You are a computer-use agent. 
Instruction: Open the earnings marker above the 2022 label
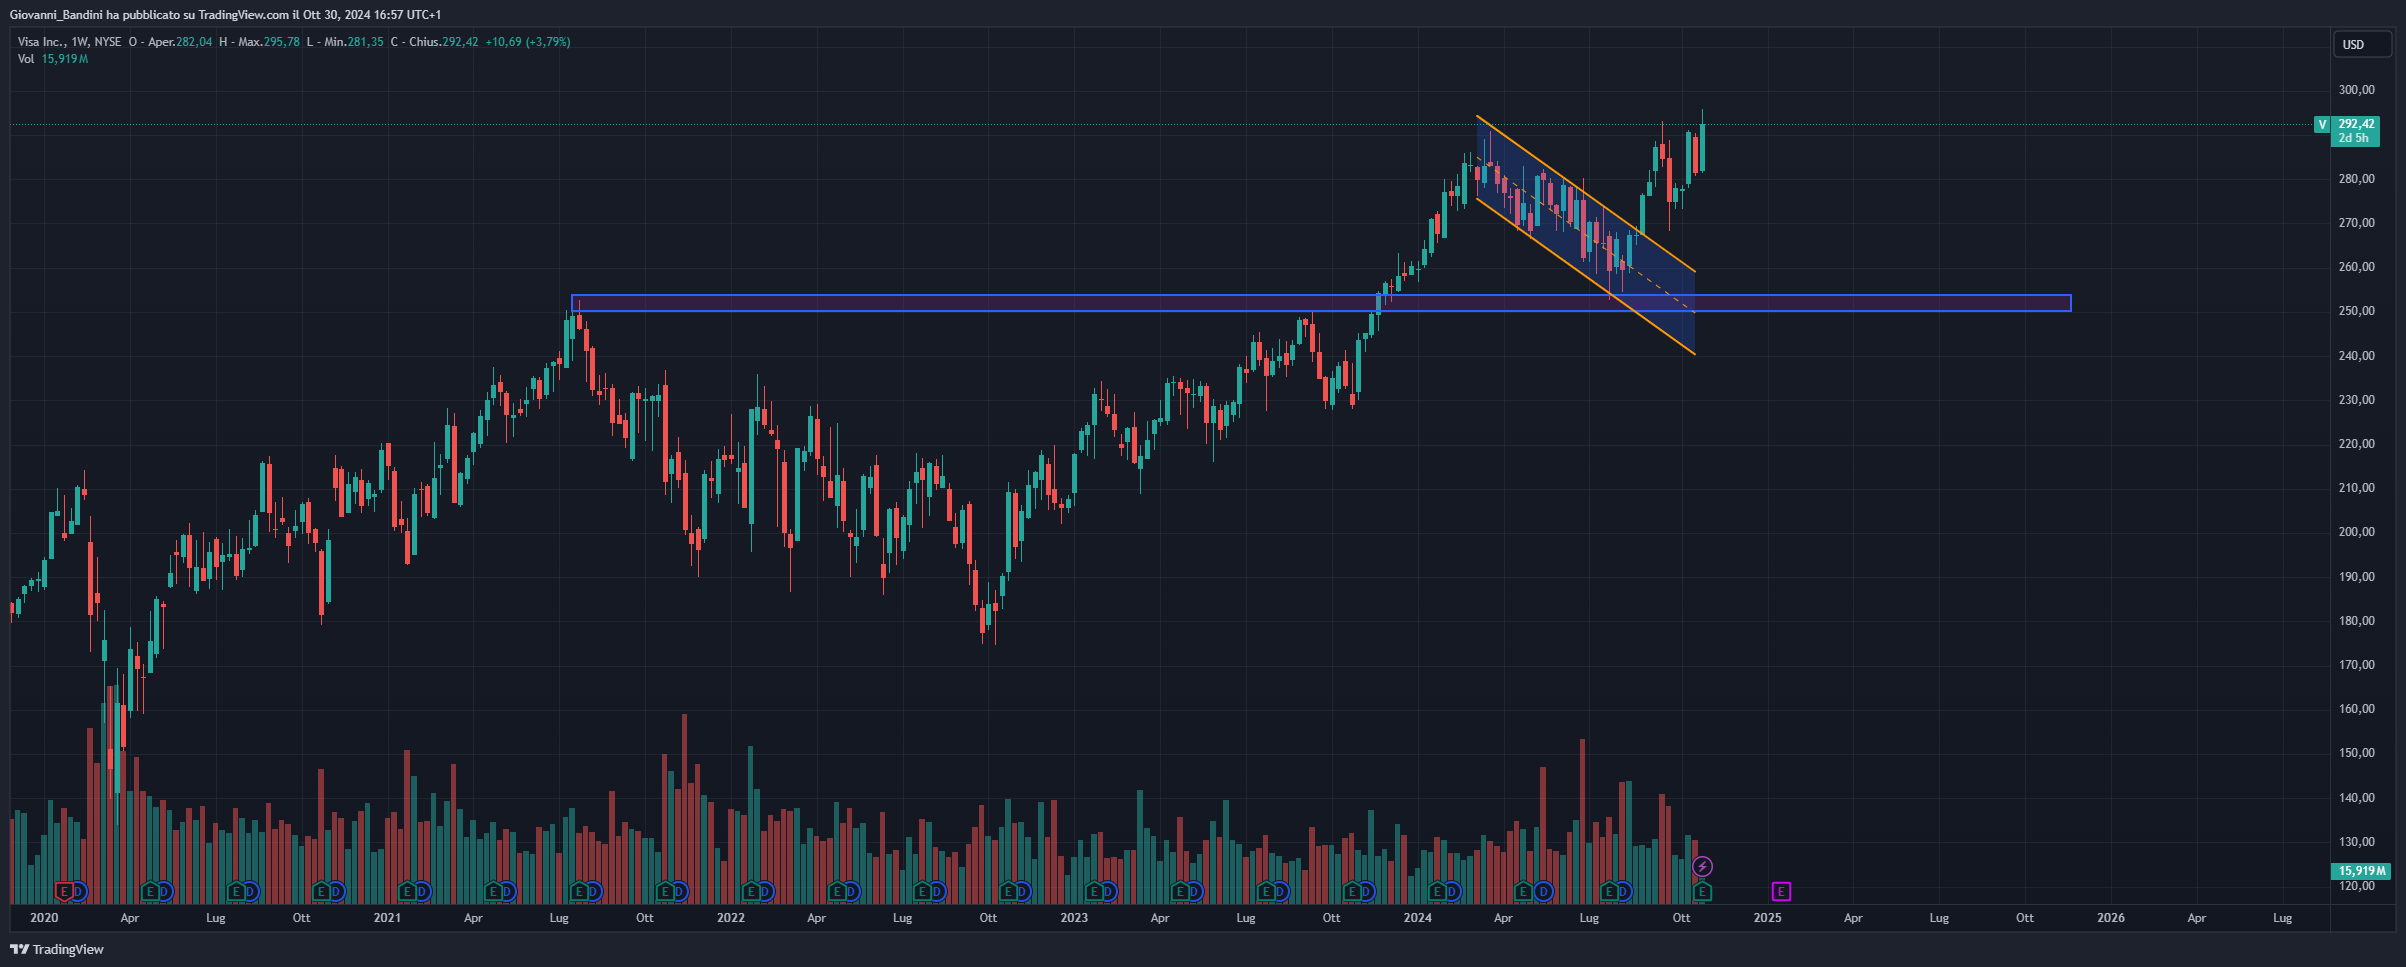[x=751, y=891]
